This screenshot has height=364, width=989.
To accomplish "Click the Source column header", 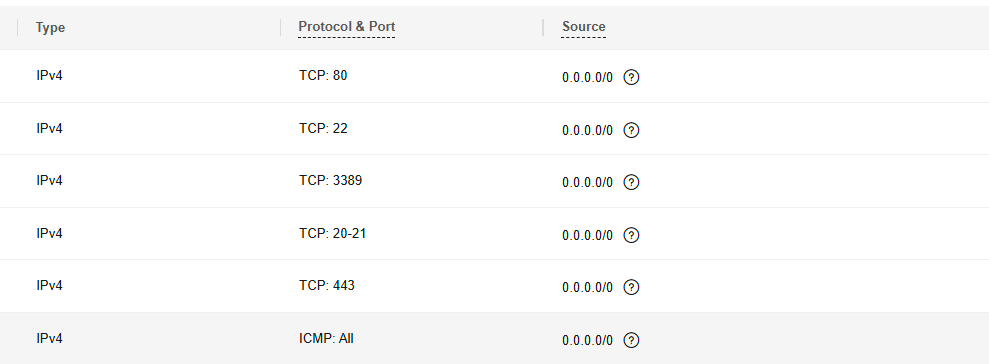I will pyautogui.click(x=584, y=26).
